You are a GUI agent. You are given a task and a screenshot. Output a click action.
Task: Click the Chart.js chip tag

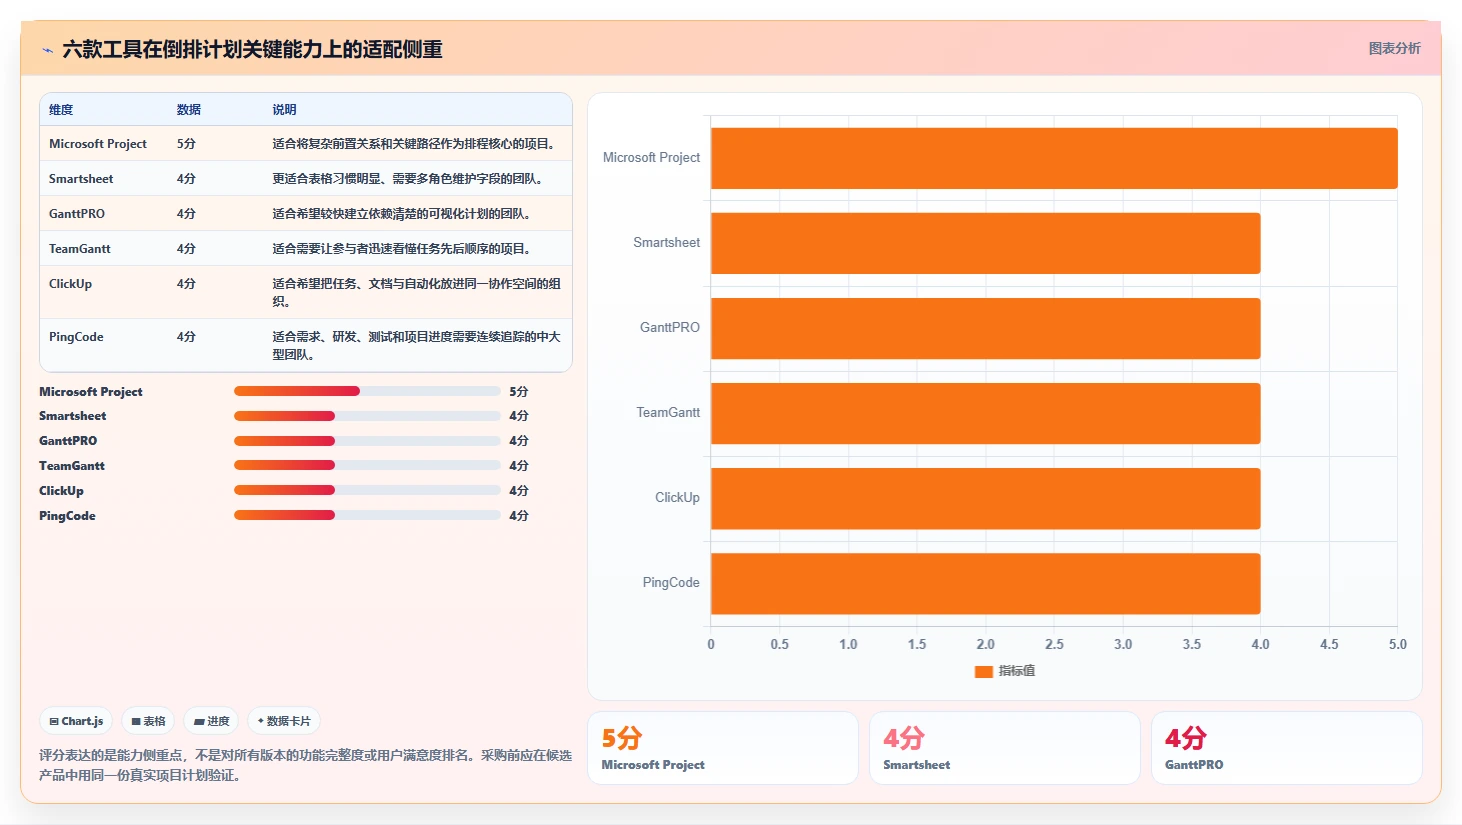(77, 721)
